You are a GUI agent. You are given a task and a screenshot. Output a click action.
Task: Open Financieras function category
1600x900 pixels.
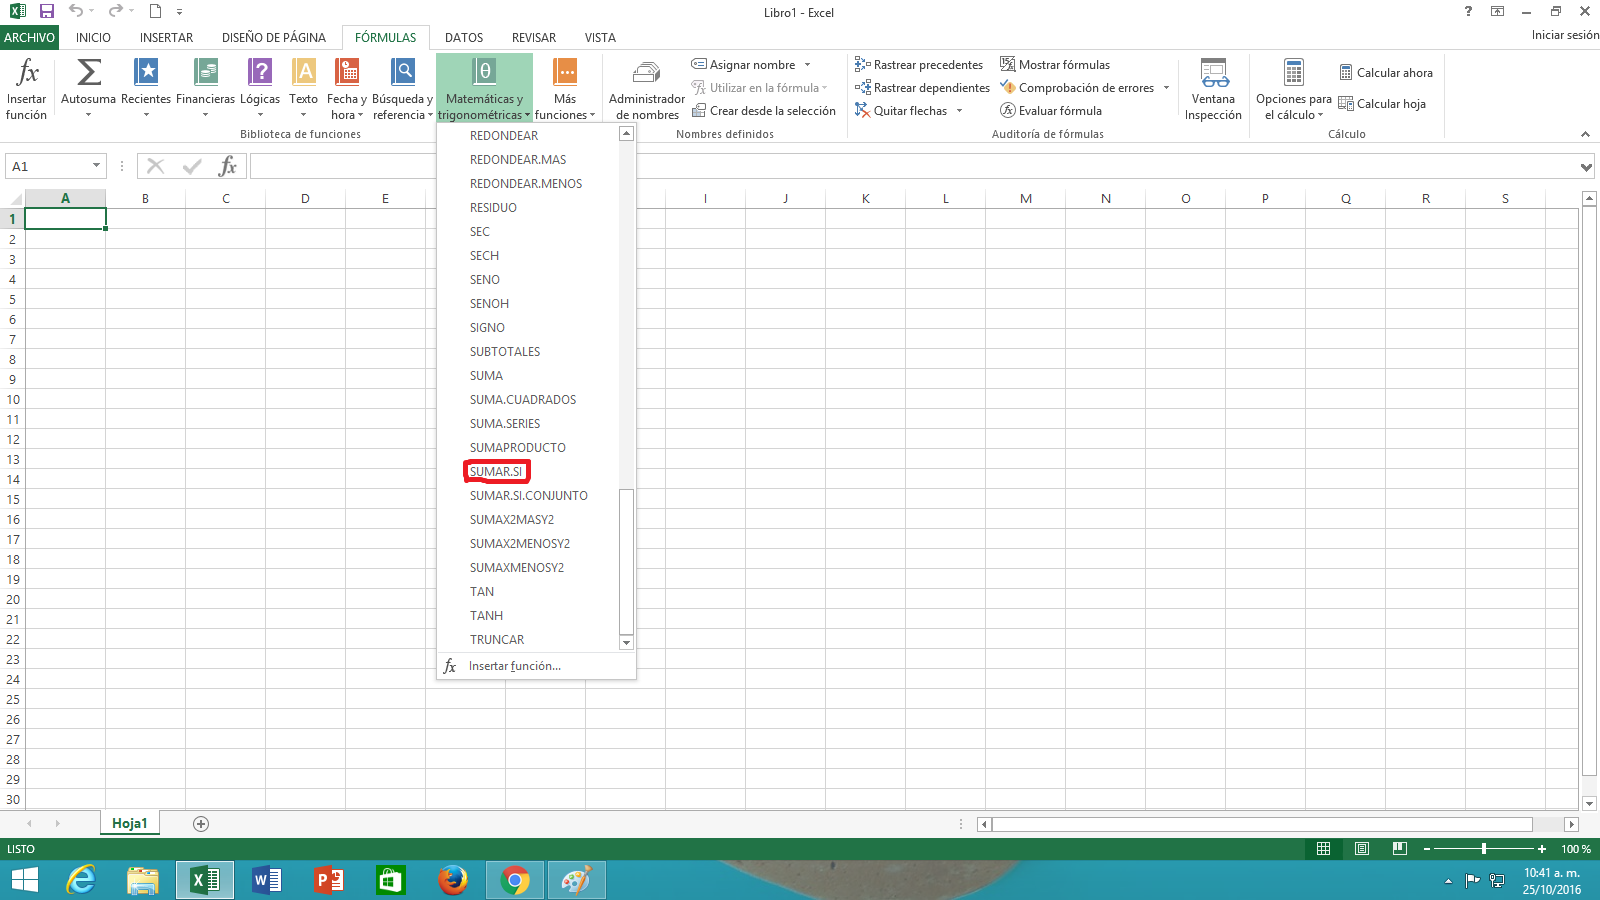click(x=205, y=88)
